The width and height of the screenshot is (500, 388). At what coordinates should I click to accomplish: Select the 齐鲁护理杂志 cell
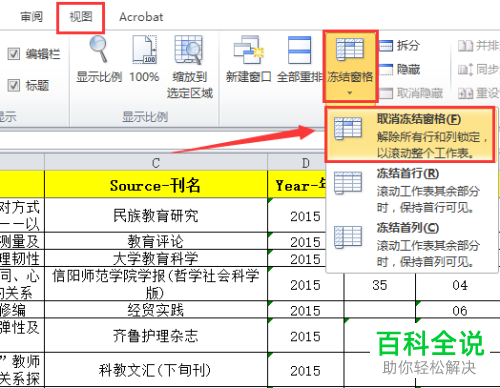[x=156, y=335]
